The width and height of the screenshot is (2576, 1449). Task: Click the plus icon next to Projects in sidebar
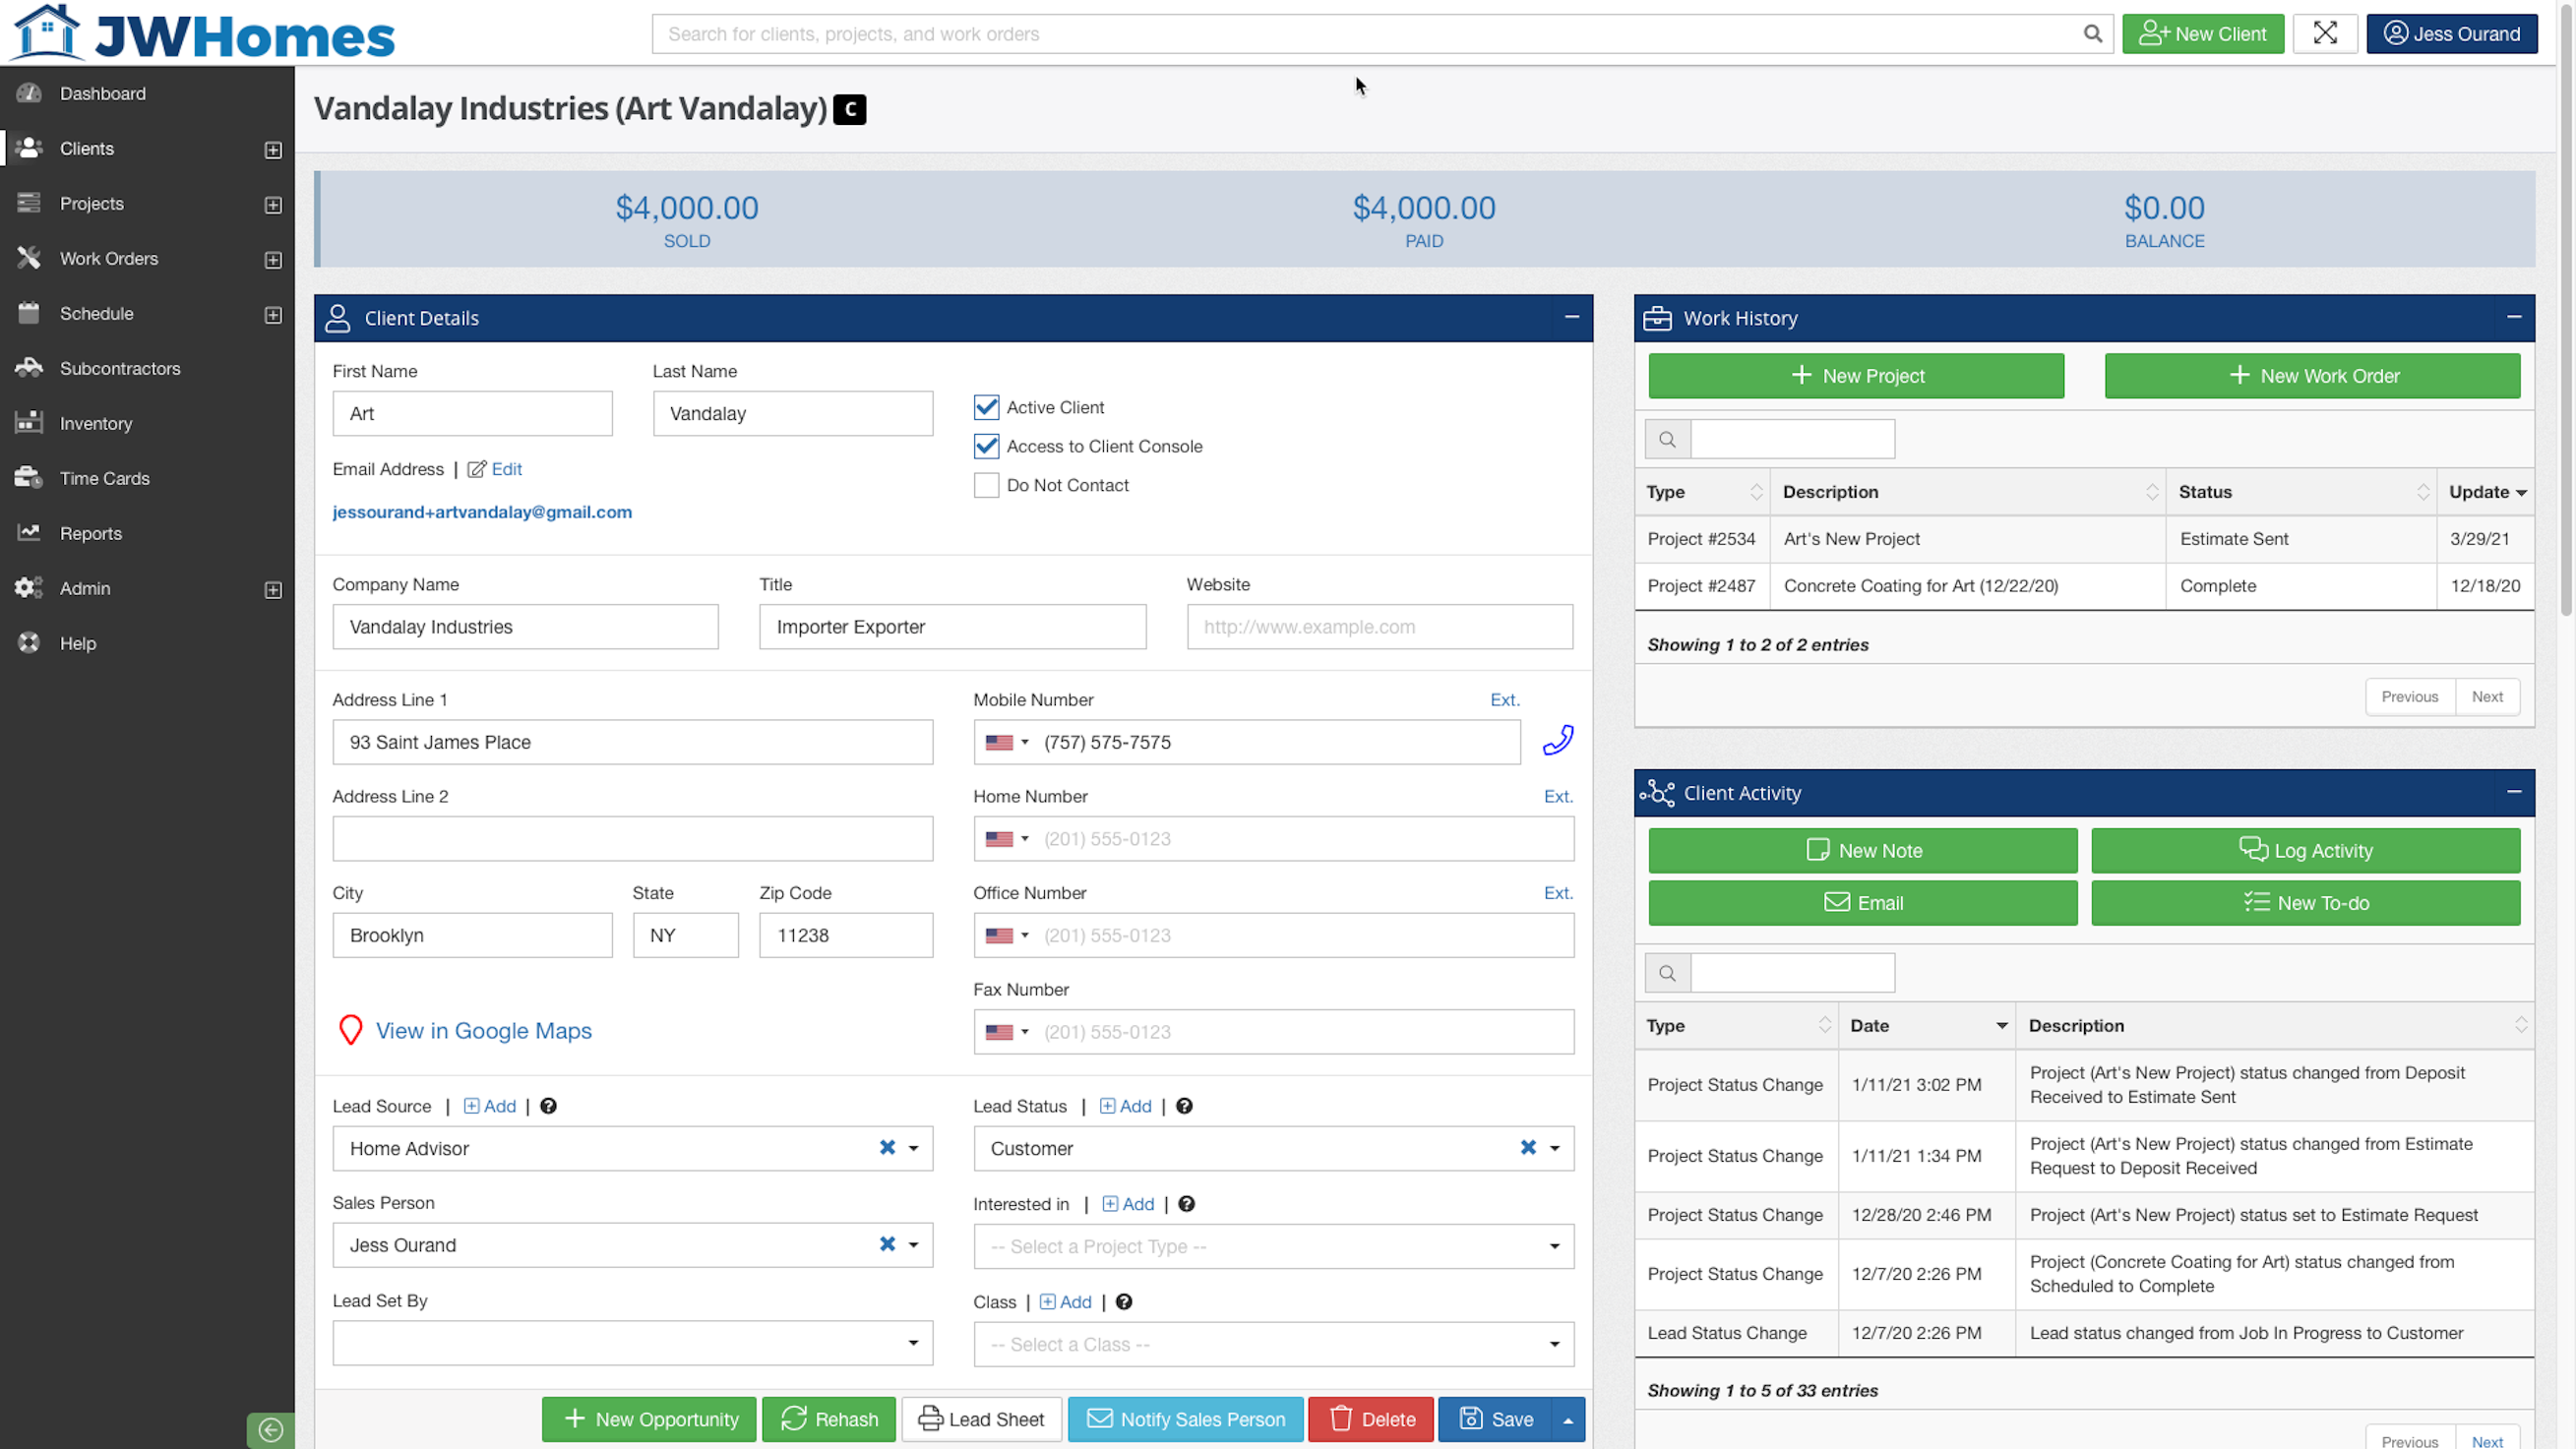(x=273, y=205)
